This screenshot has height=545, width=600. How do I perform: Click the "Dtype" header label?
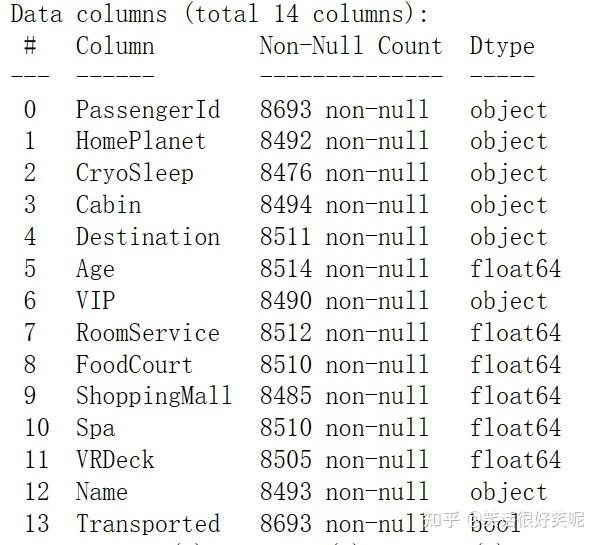click(x=502, y=46)
